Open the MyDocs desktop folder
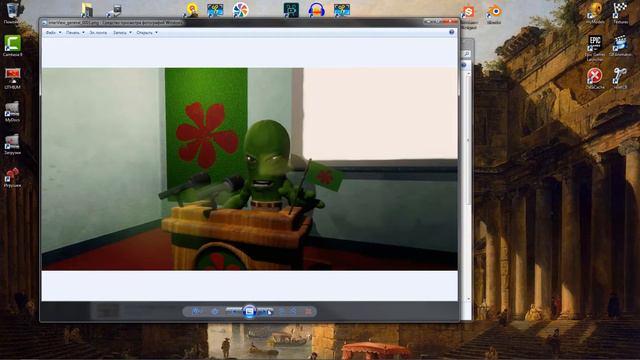 pos(13,111)
